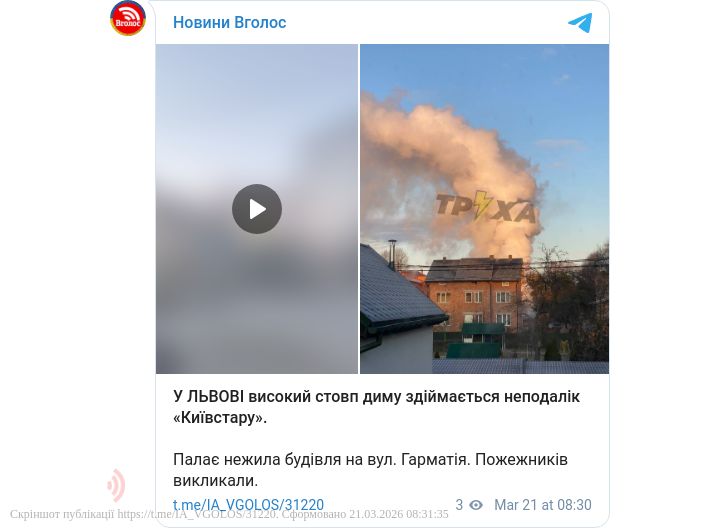
Task: Click the Сформовано 21.03.2026 footer timestamp
Action: click(365, 514)
